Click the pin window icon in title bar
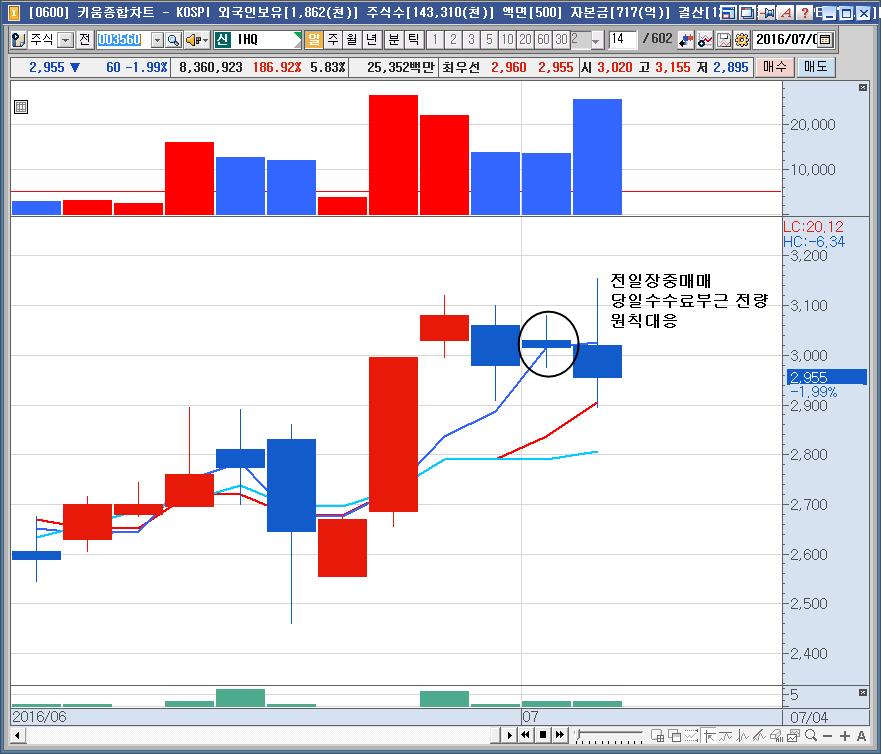This screenshot has height=754, width=881. [768, 12]
